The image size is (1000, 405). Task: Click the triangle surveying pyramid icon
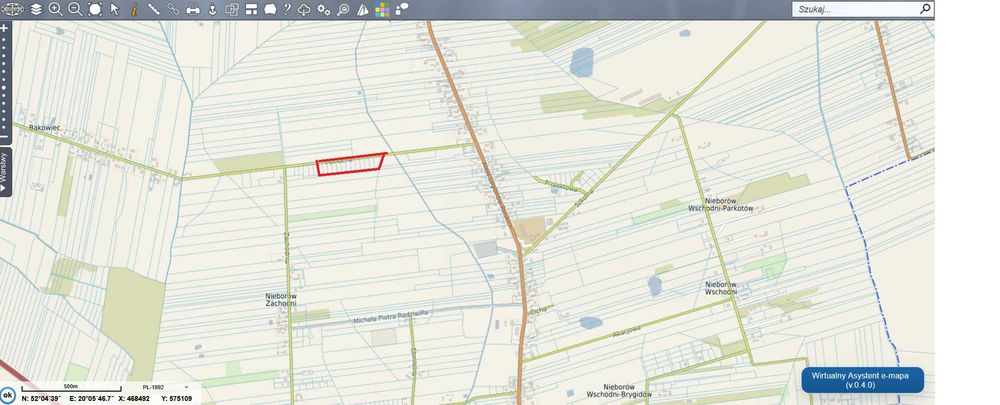tap(362, 9)
